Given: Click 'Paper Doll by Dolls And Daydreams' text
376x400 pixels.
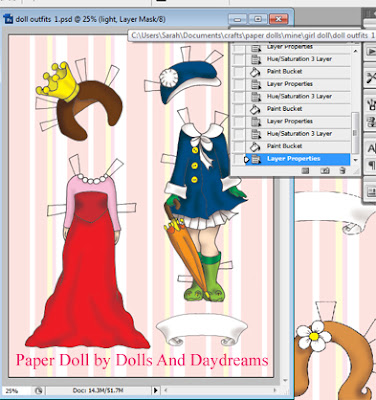Looking at the screenshot, I should (x=142, y=361).
